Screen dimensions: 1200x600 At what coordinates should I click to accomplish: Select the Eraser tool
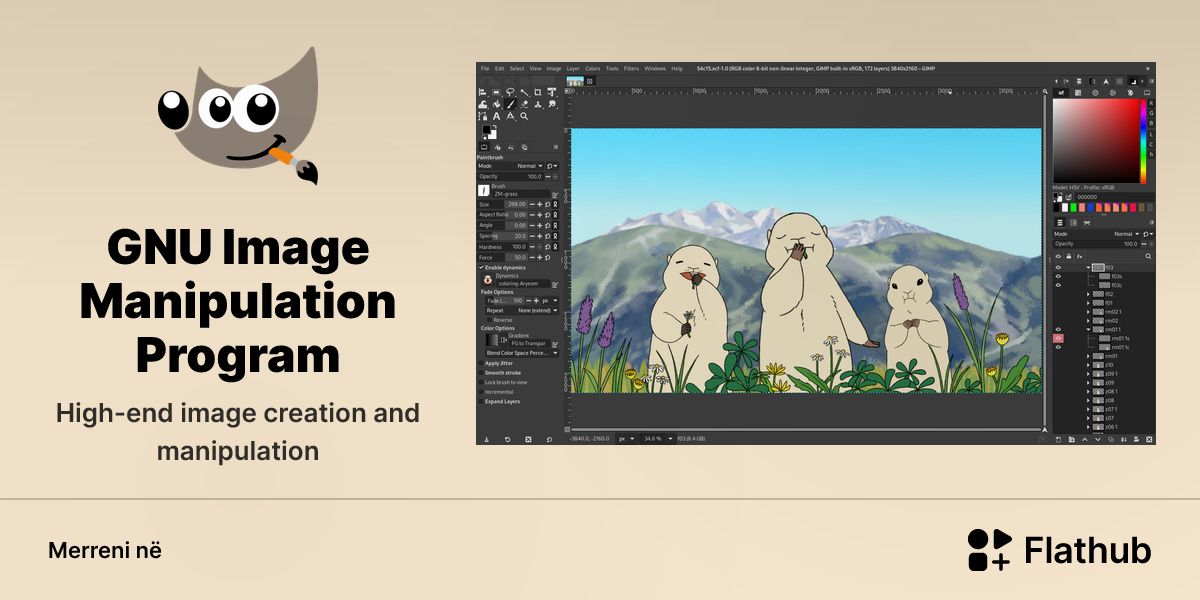click(524, 104)
